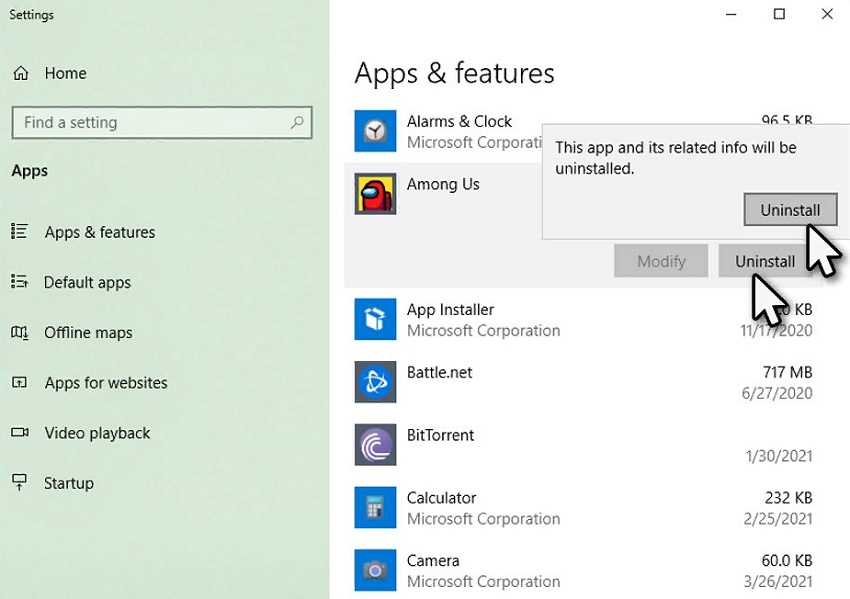Click the 2/25/2021 date for Calculator
This screenshot has height=599, width=850.
(x=778, y=519)
